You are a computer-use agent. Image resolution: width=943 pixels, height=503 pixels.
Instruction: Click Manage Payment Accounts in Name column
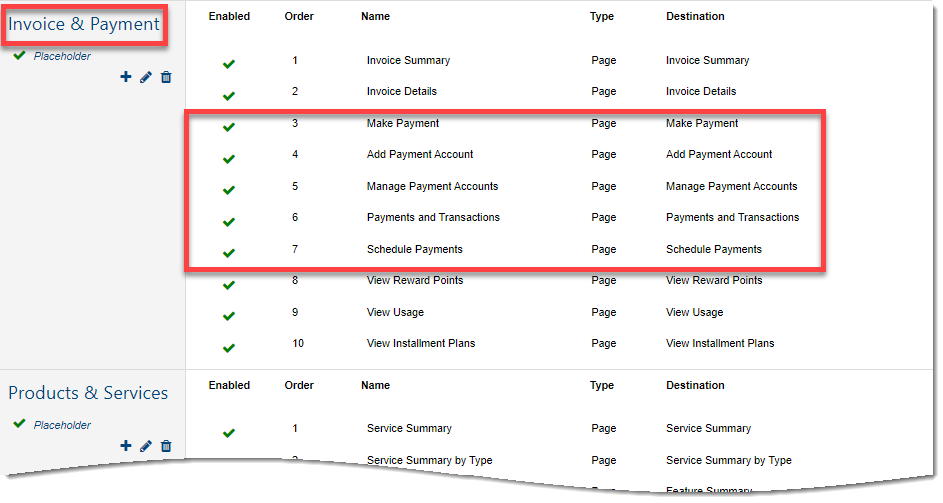432,187
